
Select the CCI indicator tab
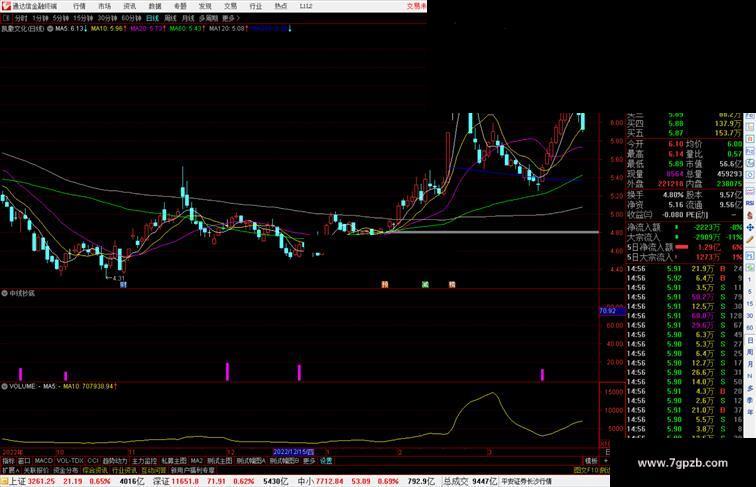[93, 461]
